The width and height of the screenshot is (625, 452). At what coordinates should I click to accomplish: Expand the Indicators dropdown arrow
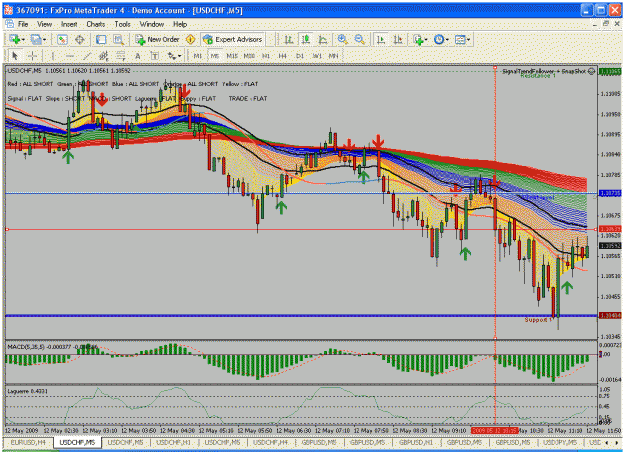(x=426, y=39)
